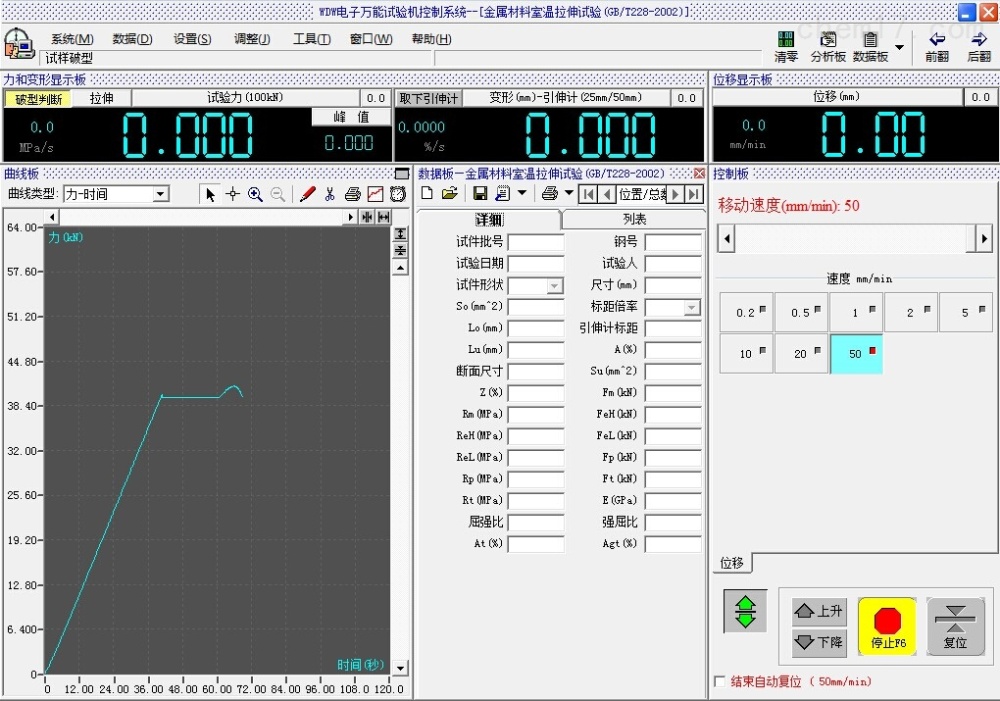Switch to the 列表 list tab

pyautogui.click(x=634, y=219)
